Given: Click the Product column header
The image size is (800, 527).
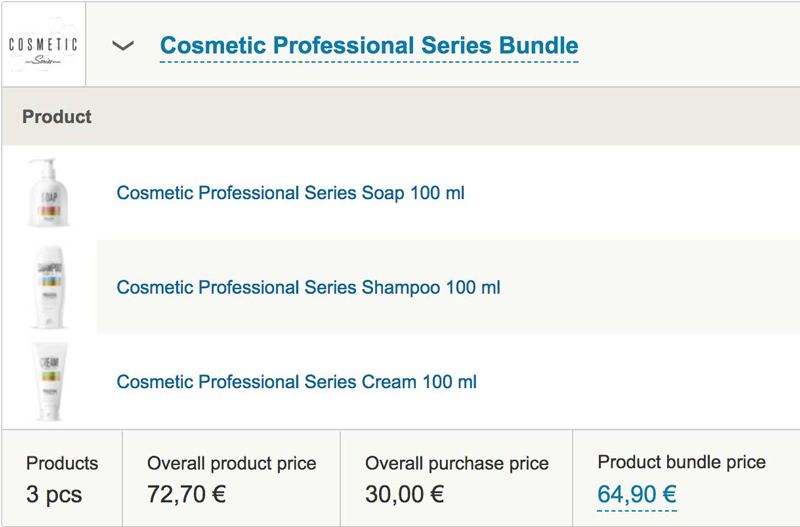Looking at the screenshot, I should (x=57, y=117).
